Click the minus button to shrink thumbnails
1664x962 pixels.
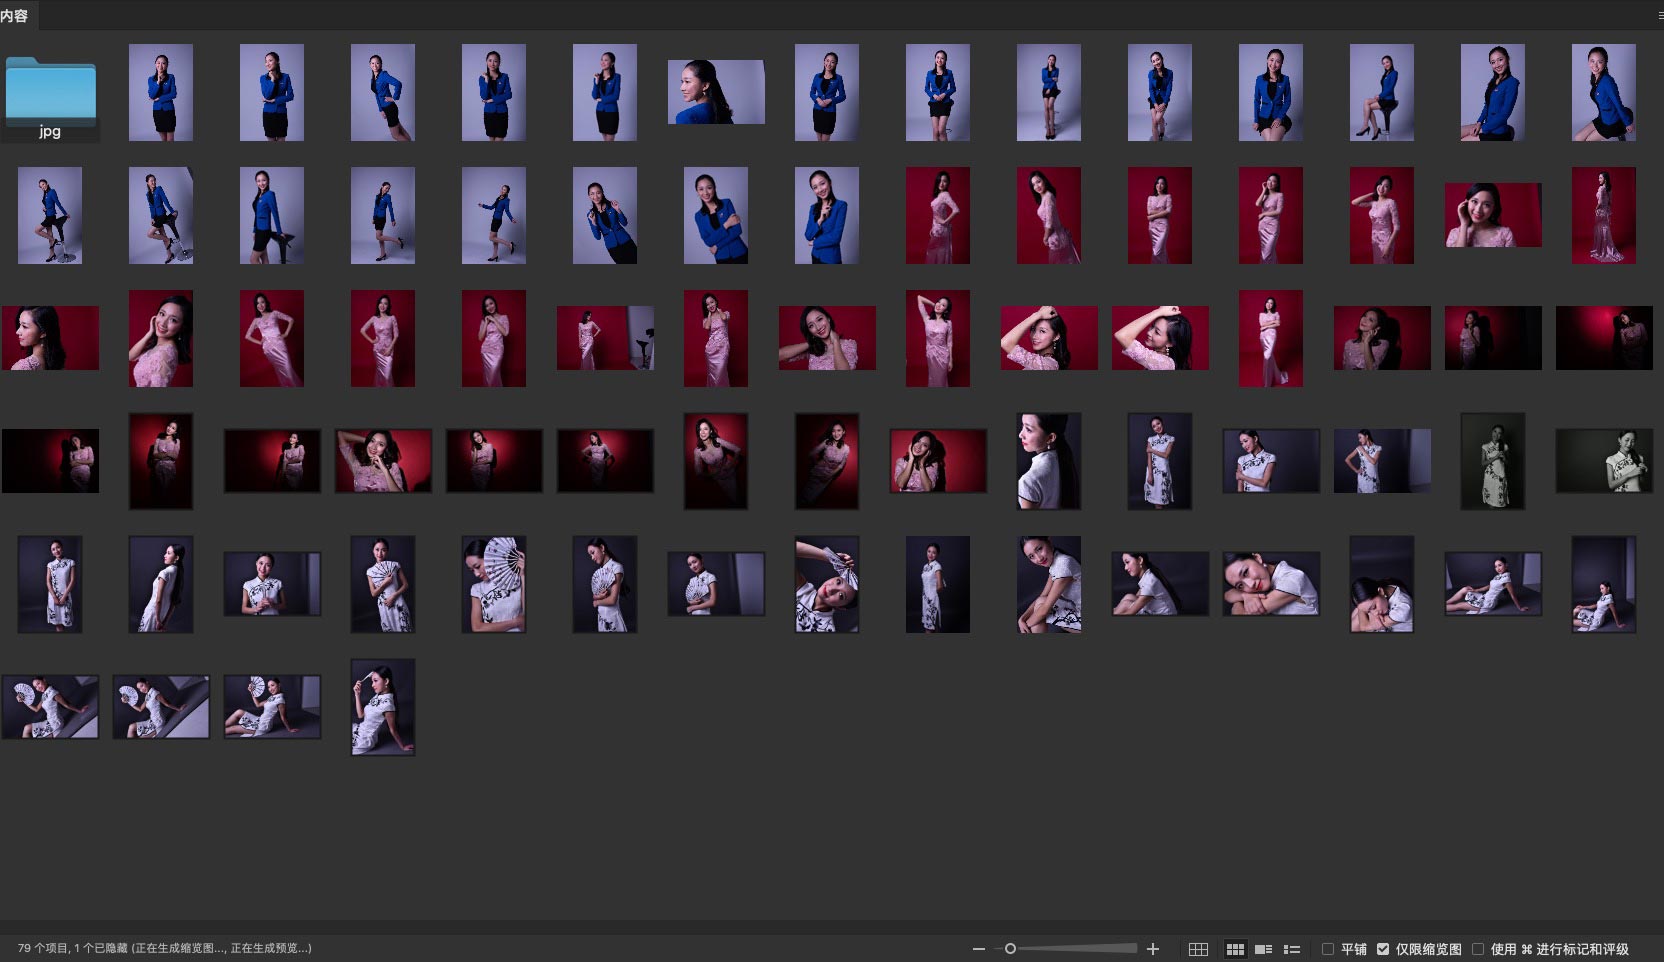coord(978,949)
